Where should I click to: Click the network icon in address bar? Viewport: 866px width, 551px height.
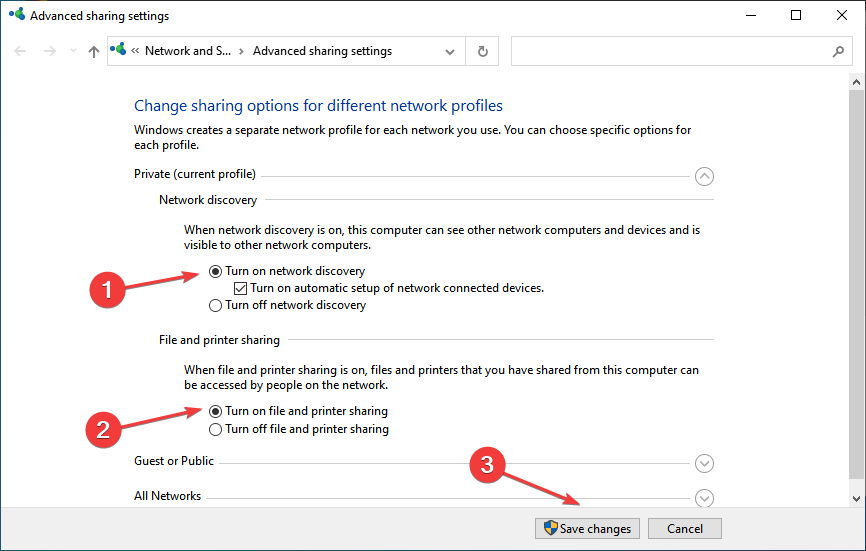click(121, 50)
